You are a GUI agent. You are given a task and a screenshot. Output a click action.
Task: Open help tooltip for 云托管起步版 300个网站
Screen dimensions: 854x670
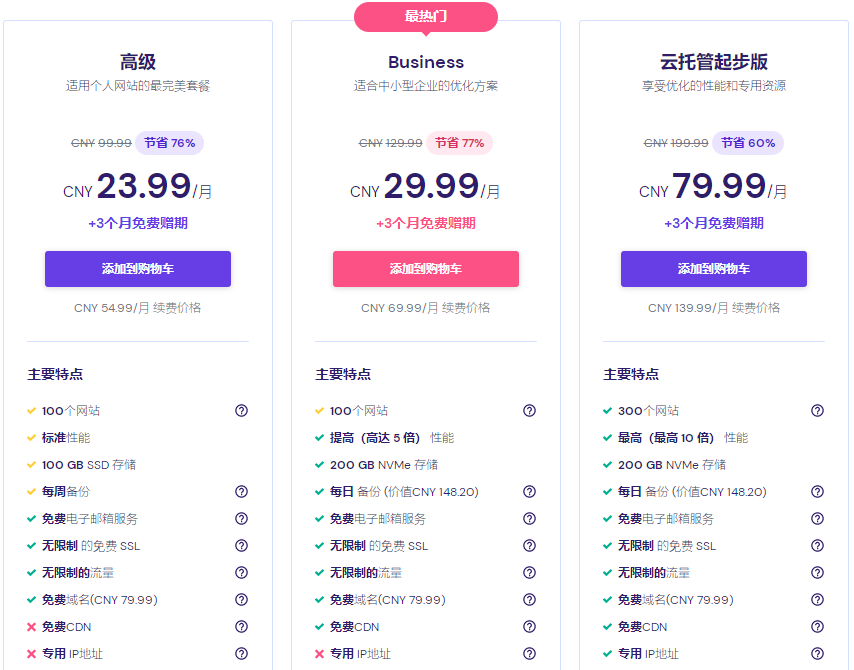[x=817, y=411]
